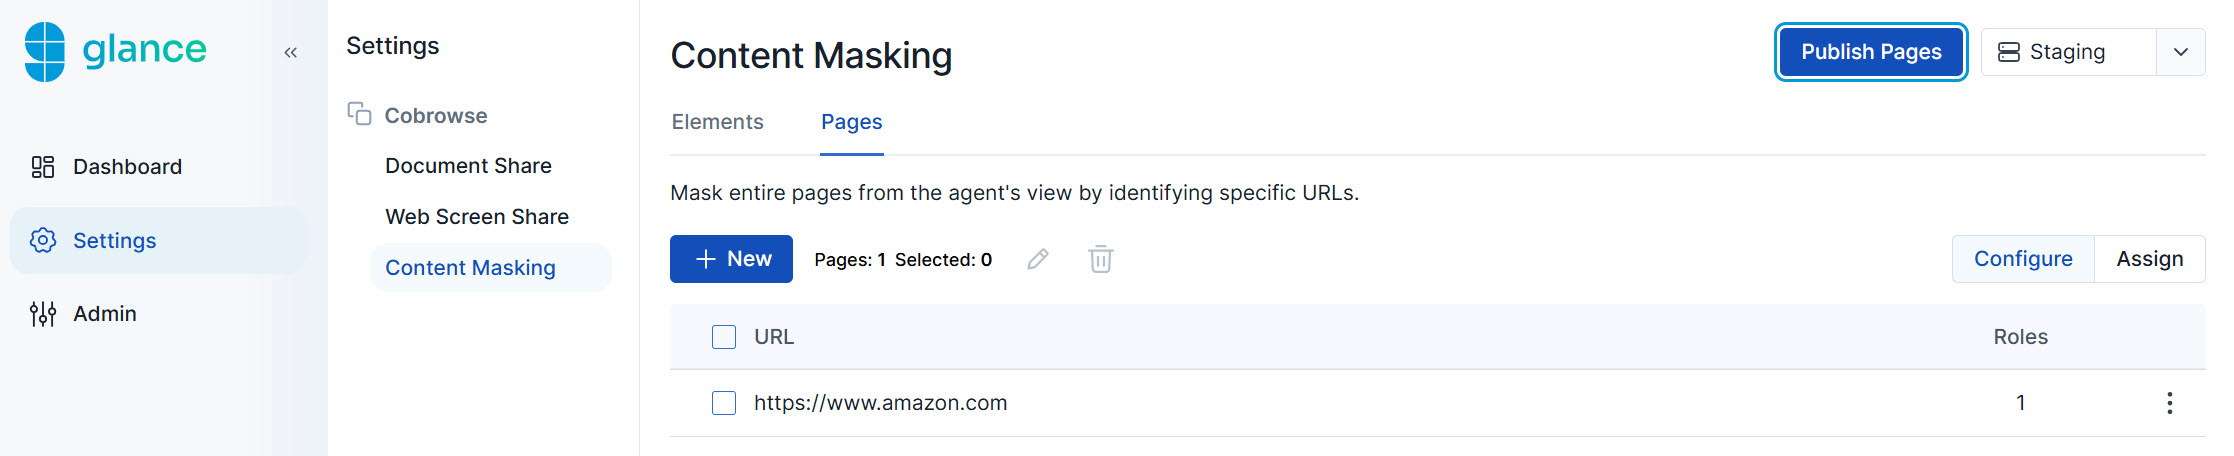Screen dimensions: 2234x456
Task: Check the https://www.amazon.com row checkbox
Action: point(724,403)
